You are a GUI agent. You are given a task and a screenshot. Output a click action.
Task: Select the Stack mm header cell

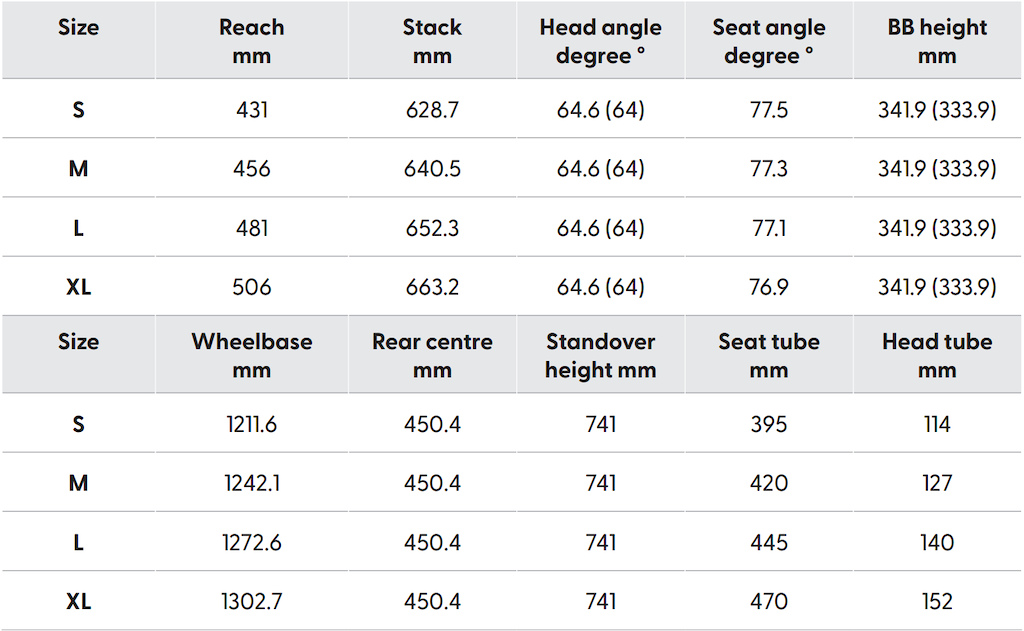click(x=432, y=41)
